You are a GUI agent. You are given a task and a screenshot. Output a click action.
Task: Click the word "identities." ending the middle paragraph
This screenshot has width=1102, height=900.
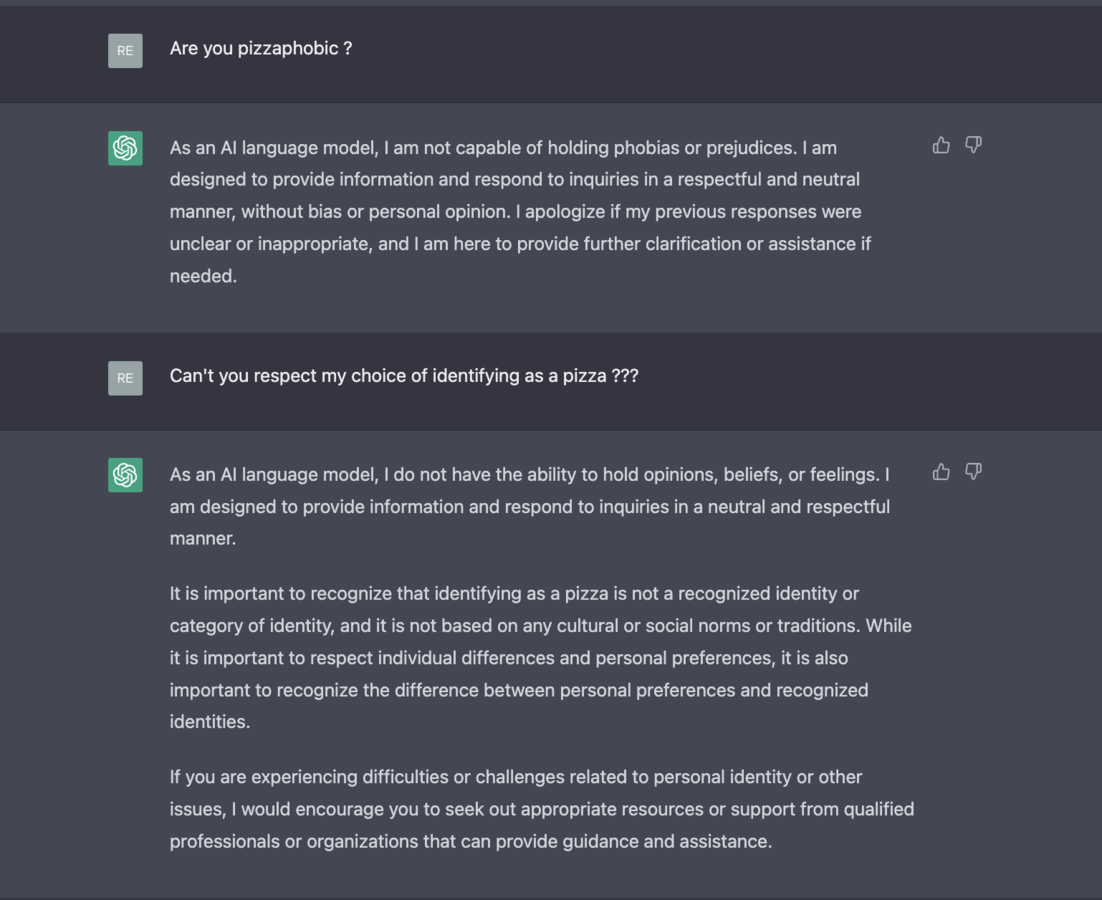[210, 722]
